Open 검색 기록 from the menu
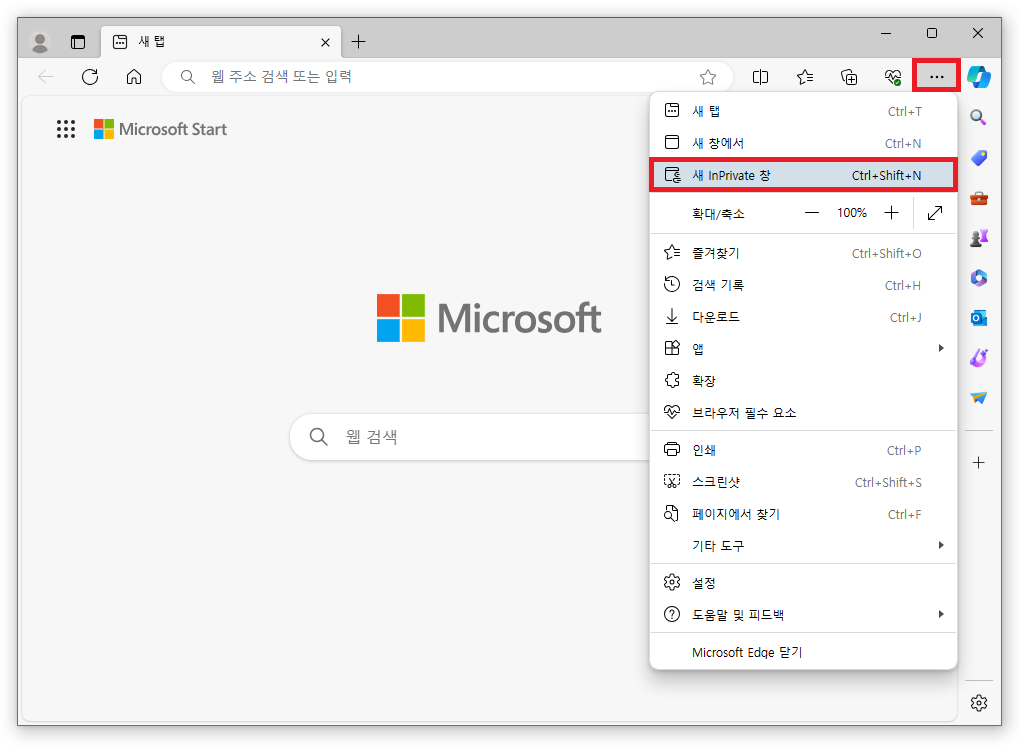Screen dimensions: 1020x747 coord(803,285)
